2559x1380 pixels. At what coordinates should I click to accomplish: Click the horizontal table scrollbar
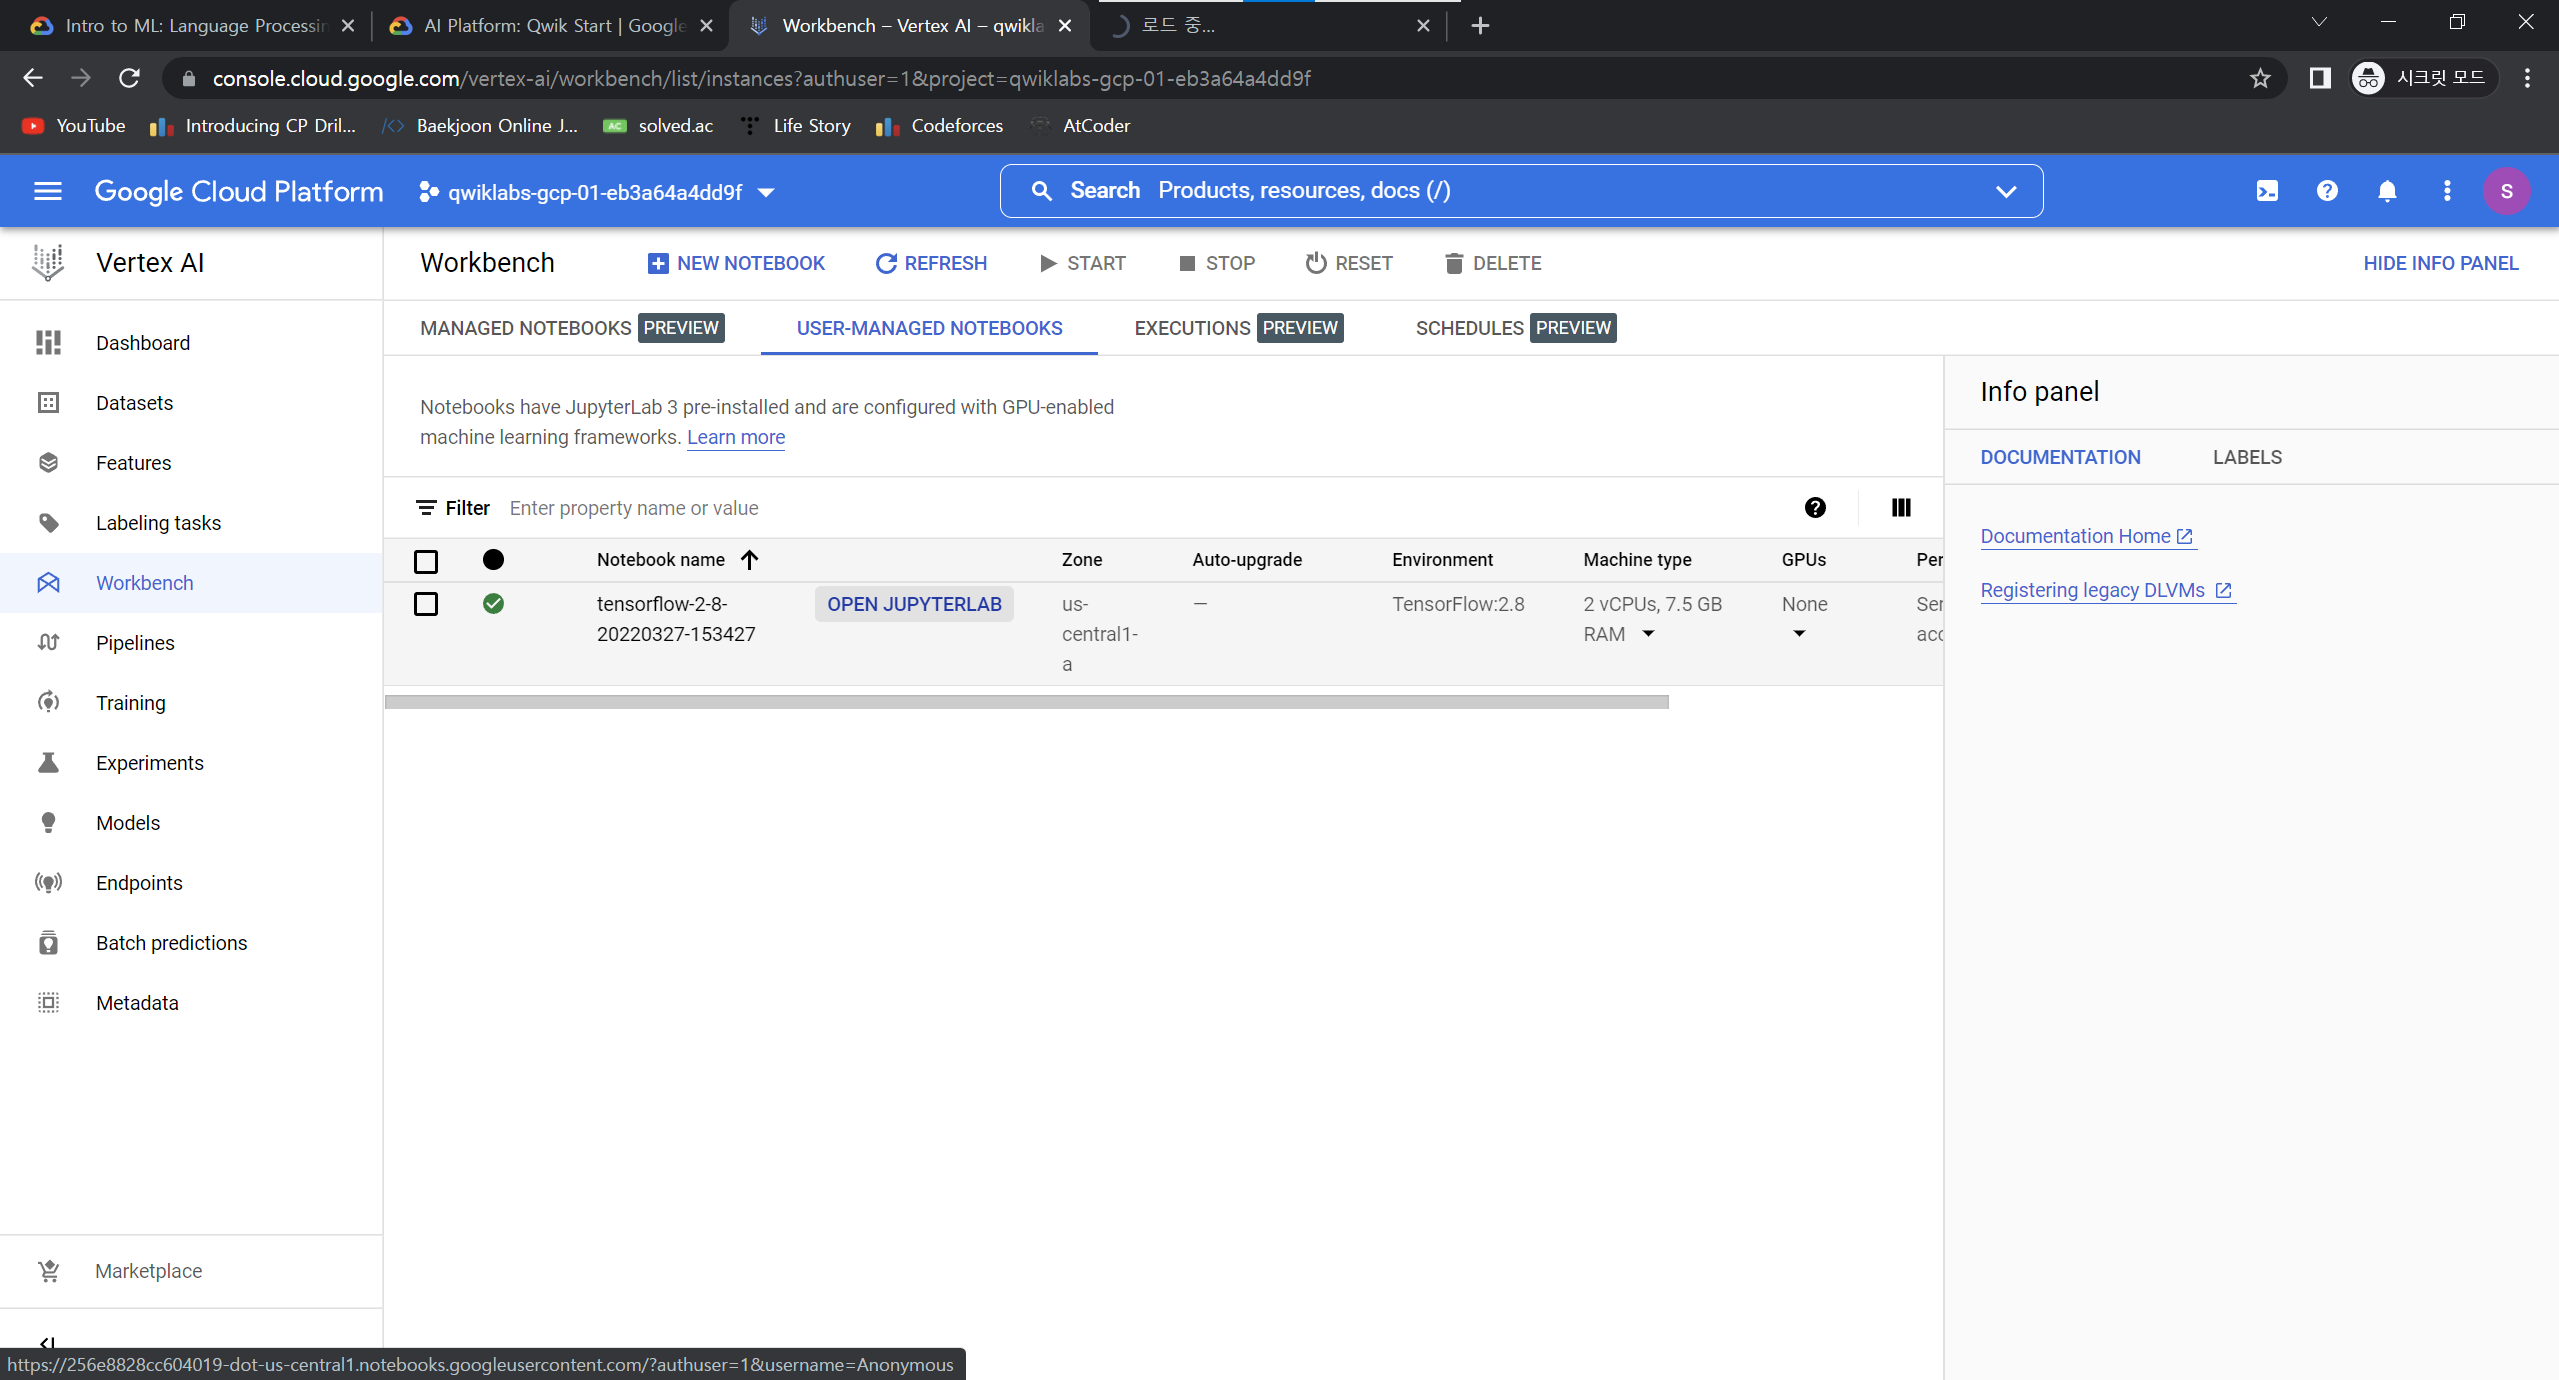click(1026, 702)
